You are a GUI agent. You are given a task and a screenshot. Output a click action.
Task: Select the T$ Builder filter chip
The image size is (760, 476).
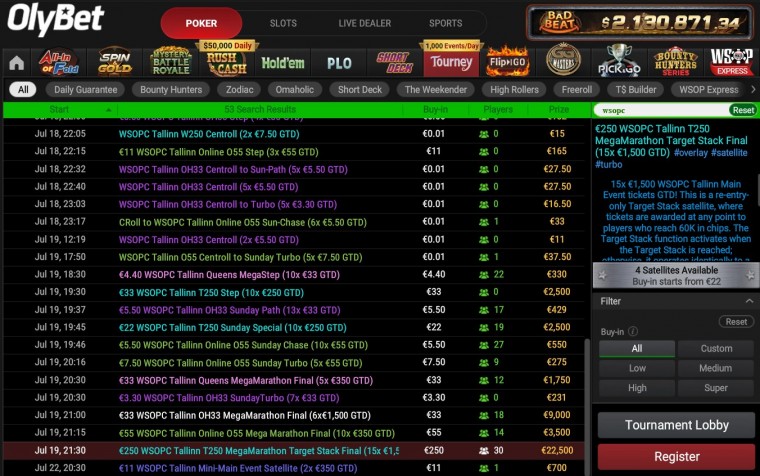coord(635,89)
